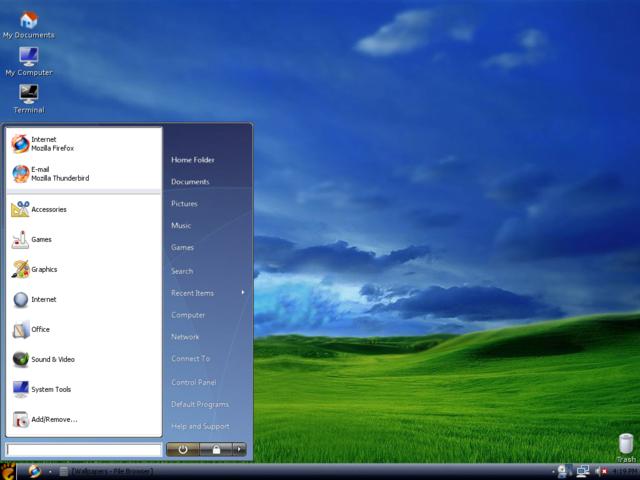The height and width of the screenshot is (480, 640).
Task: Open Games link in right pane
Action: [182, 247]
